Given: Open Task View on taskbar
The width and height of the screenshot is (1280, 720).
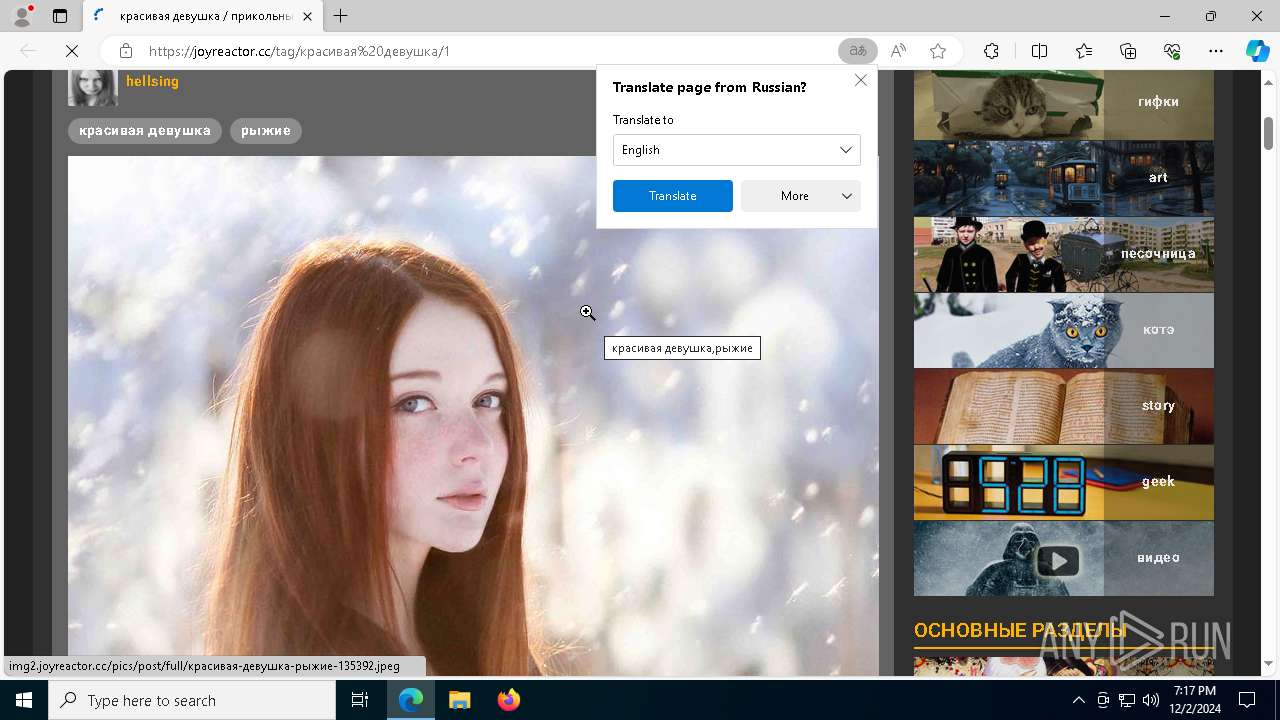Looking at the screenshot, I should click(x=360, y=700).
